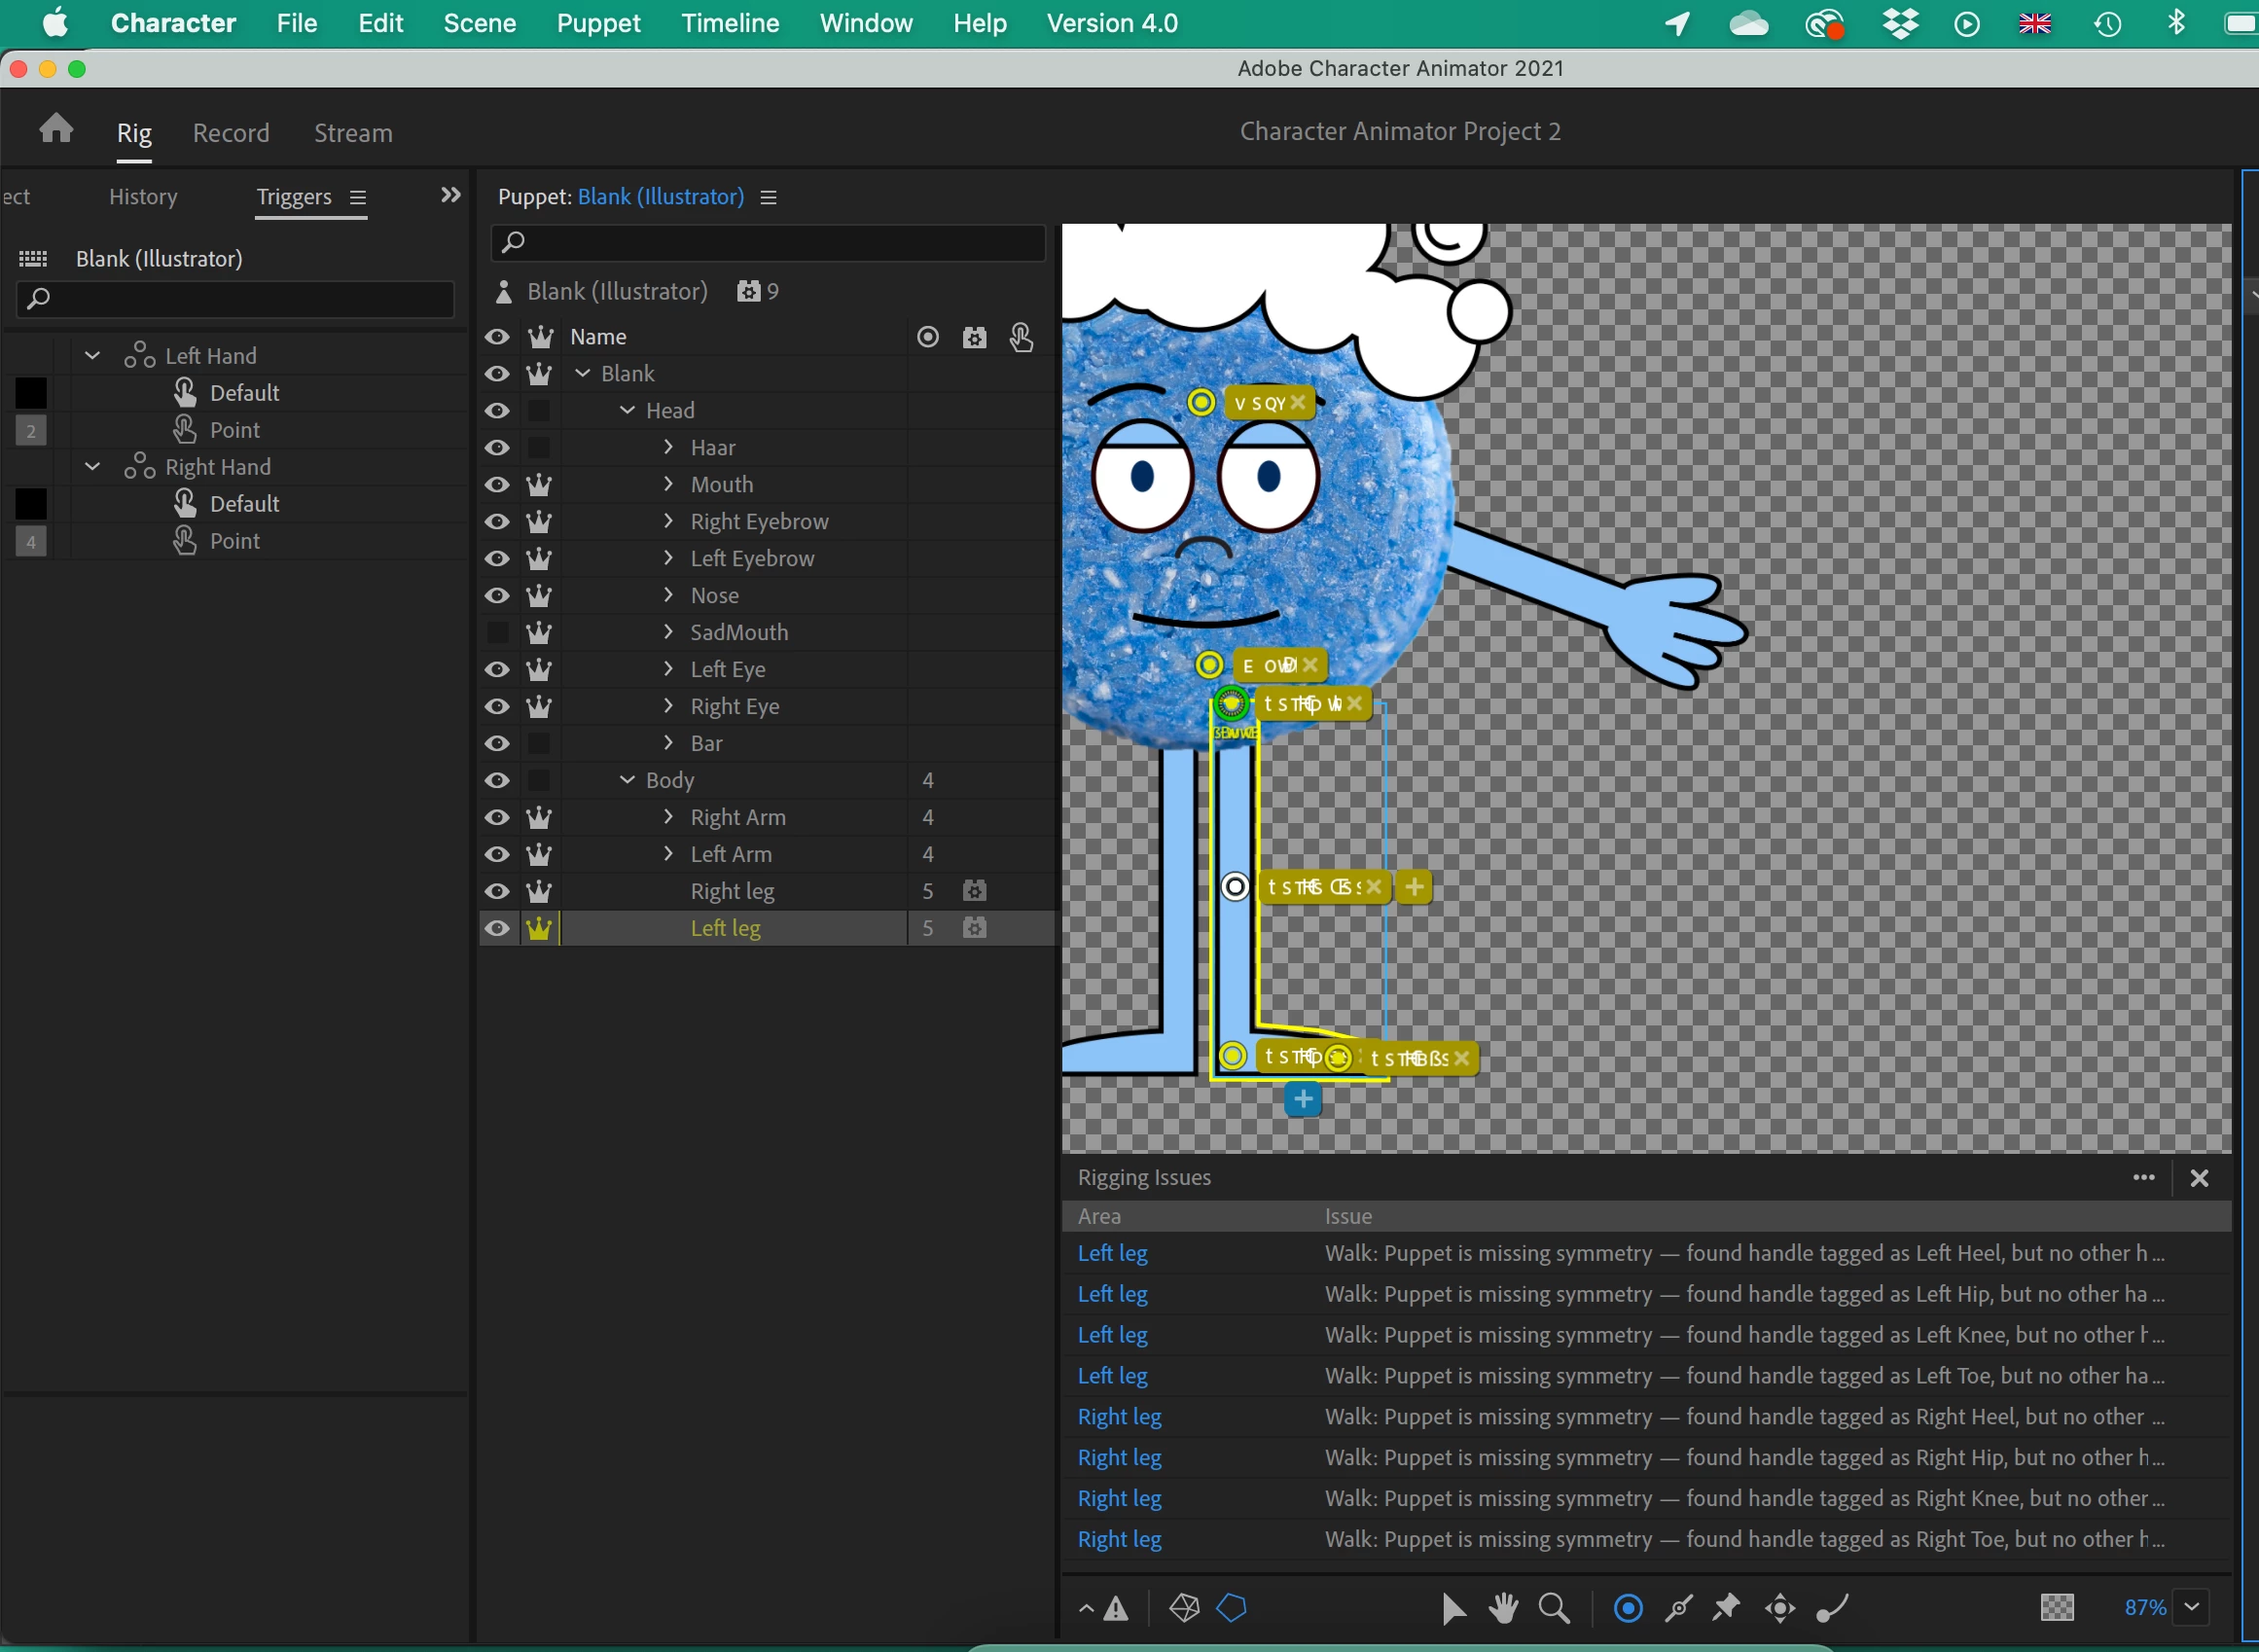Click the Right leg link in Rigging Issues
The height and width of the screenshot is (1652, 2259).
coord(1119,1417)
